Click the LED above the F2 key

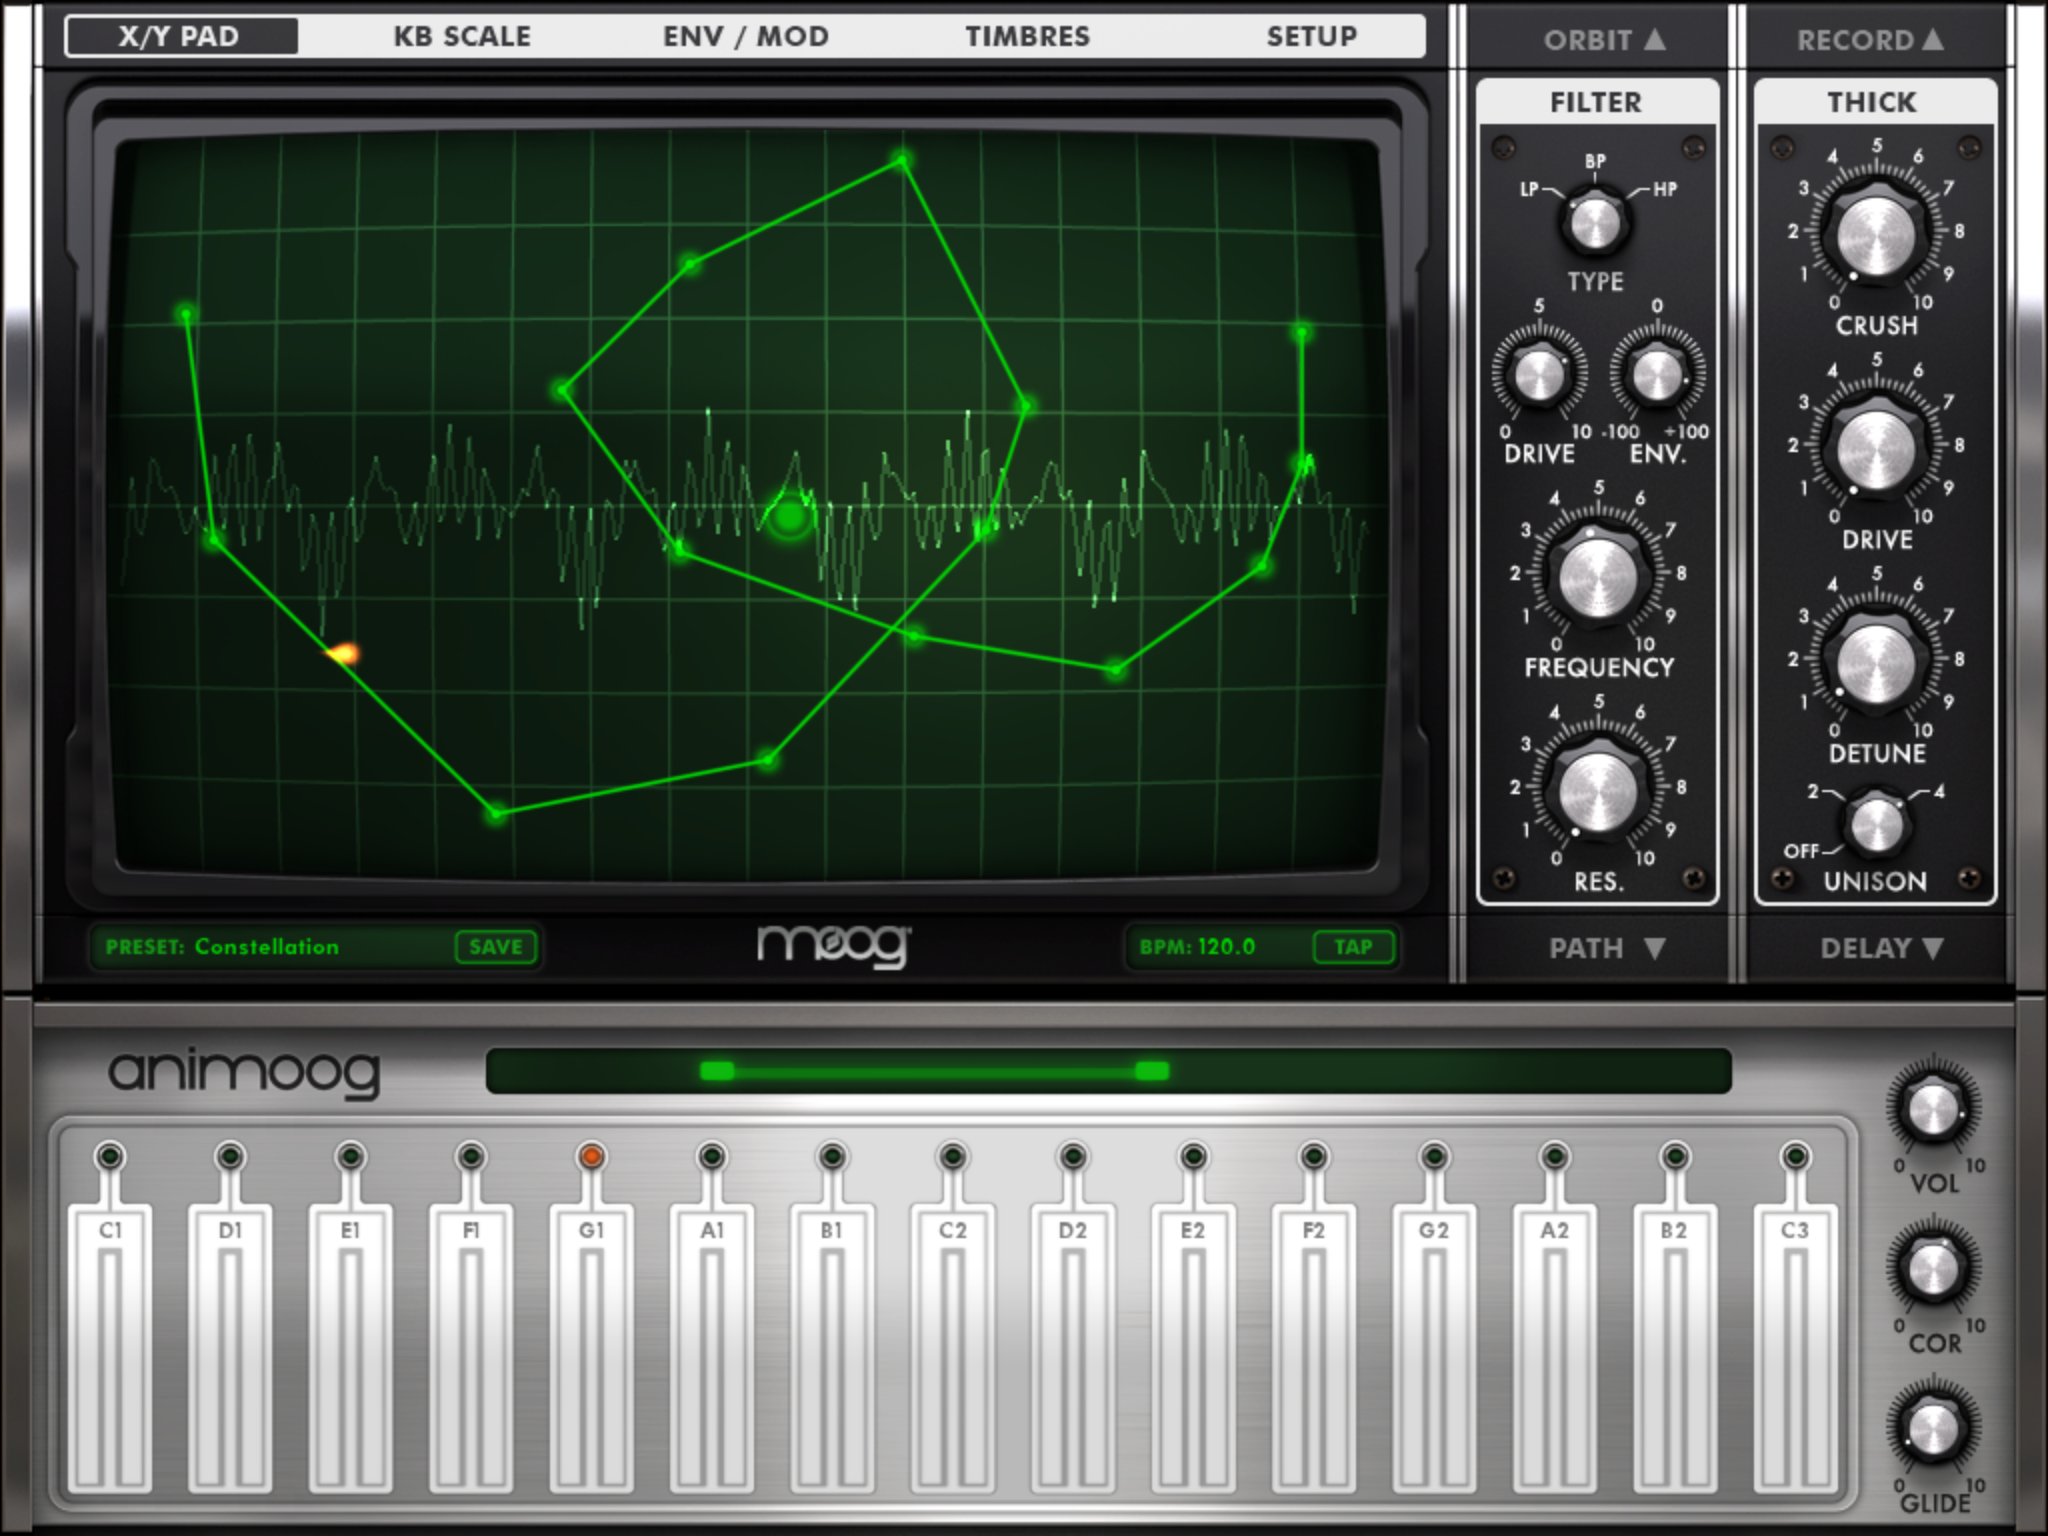coord(1314,1157)
